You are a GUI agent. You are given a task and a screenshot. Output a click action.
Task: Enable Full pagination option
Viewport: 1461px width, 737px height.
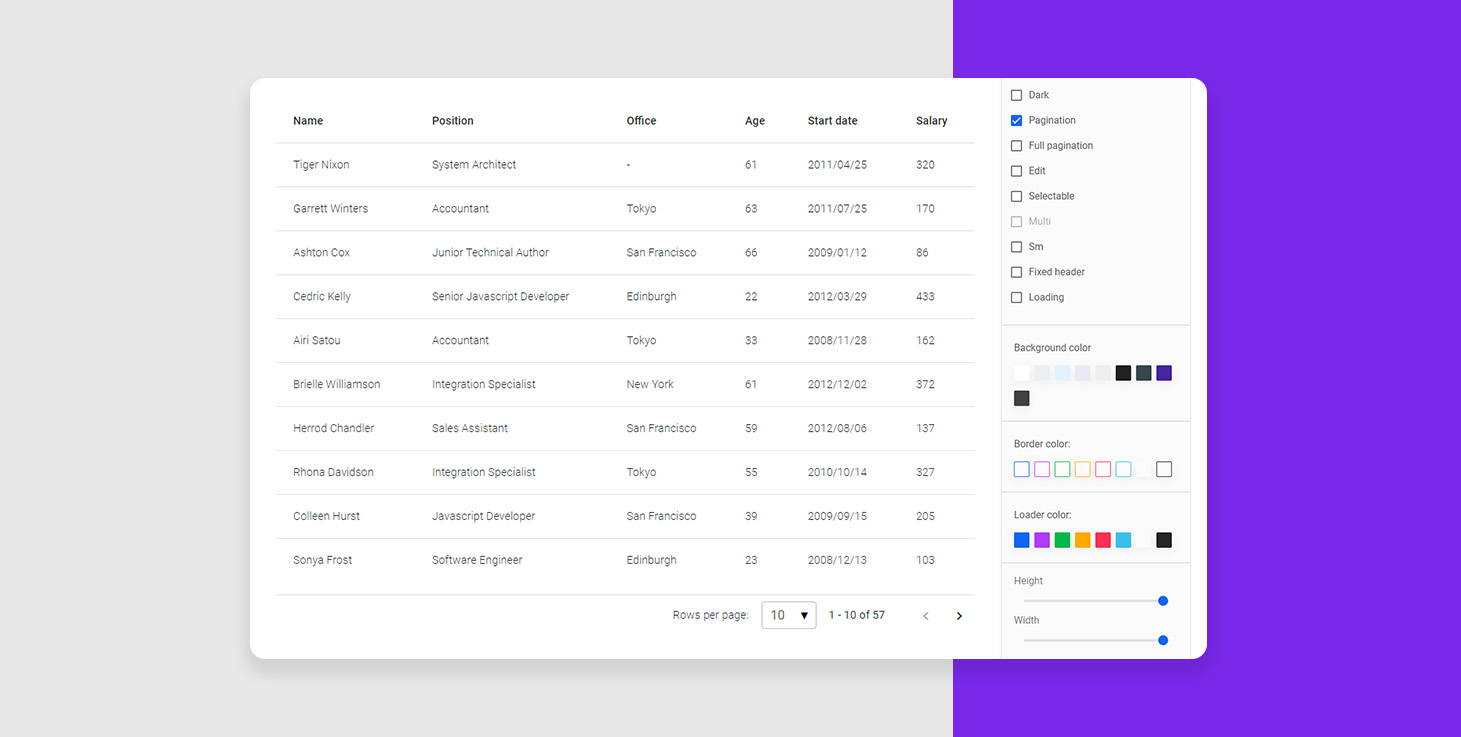pyautogui.click(x=1017, y=146)
